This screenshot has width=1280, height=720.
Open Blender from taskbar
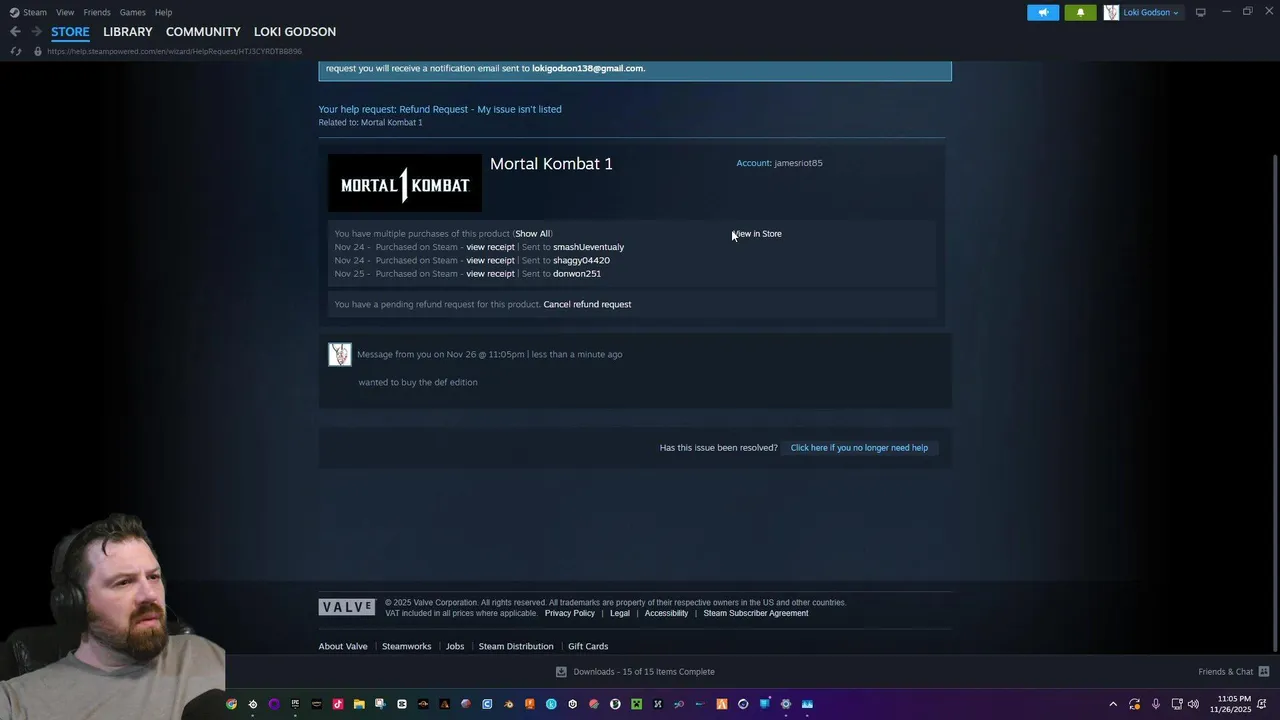(x=508, y=704)
